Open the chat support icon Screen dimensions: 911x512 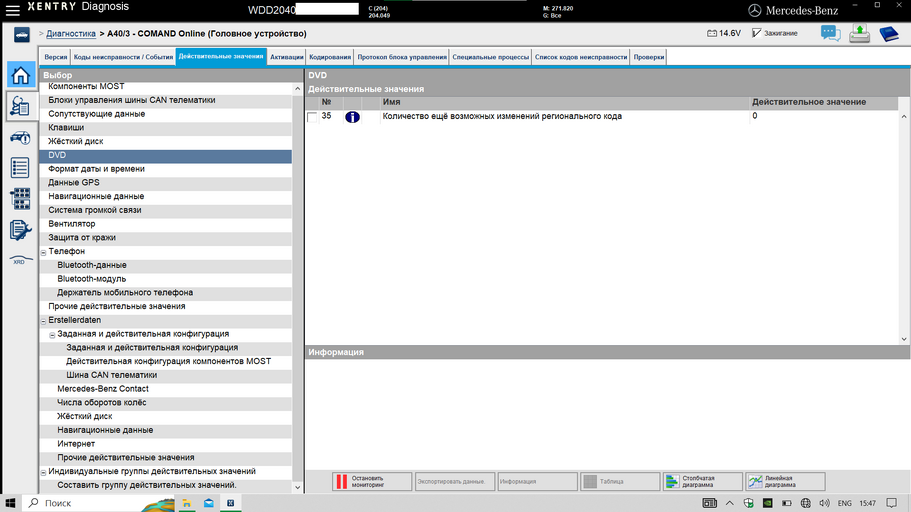pos(830,33)
